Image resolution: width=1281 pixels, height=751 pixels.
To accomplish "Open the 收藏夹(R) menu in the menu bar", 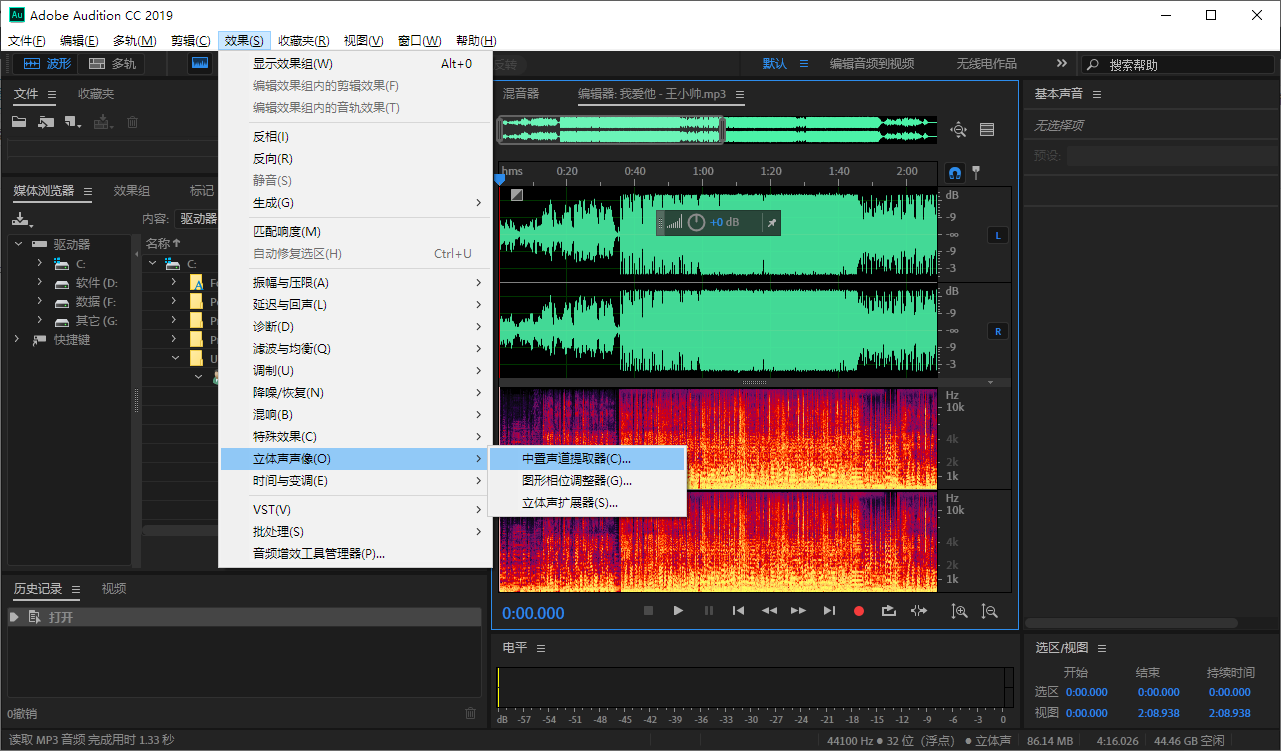I will click(303, 41).
